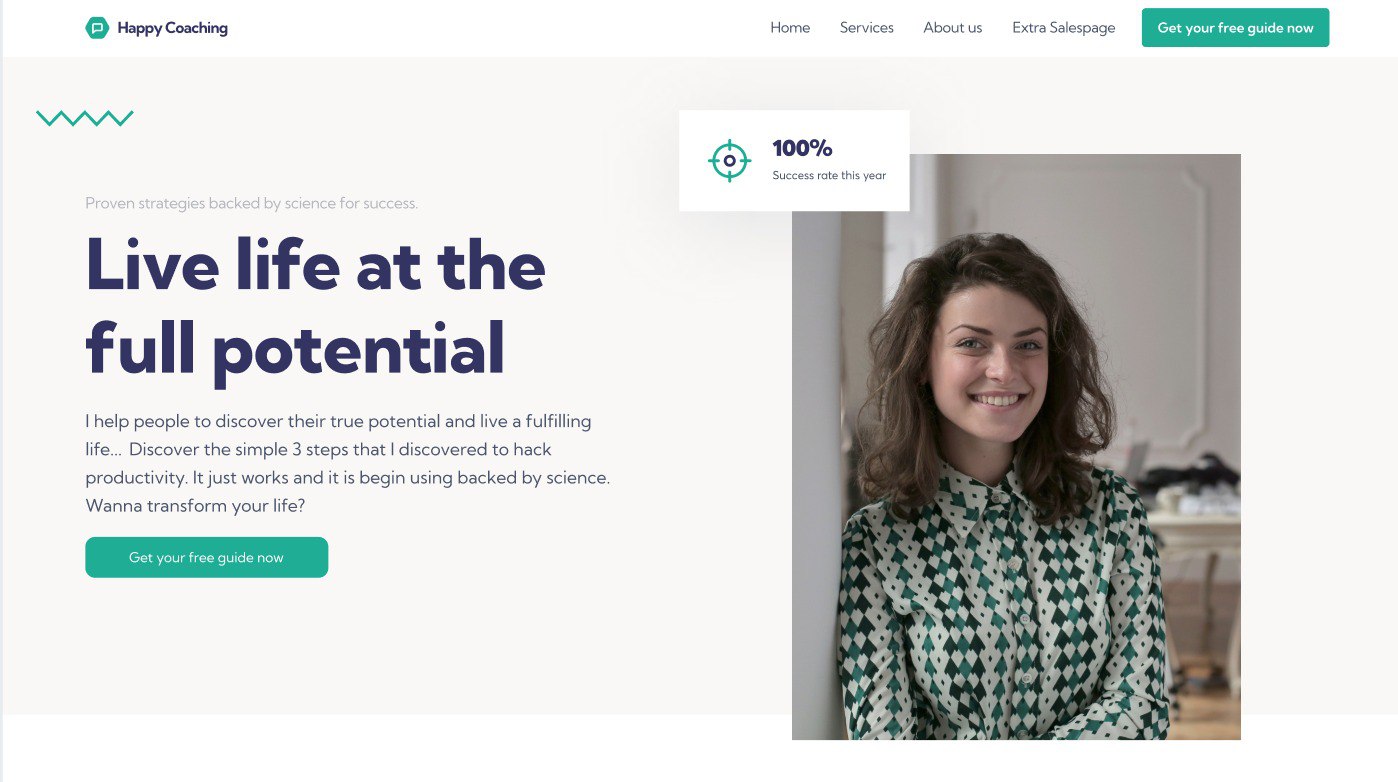This screenshot has height=782, width=1398.
Task: Click the hero Get your free guide now button
Action: (206, 557)
